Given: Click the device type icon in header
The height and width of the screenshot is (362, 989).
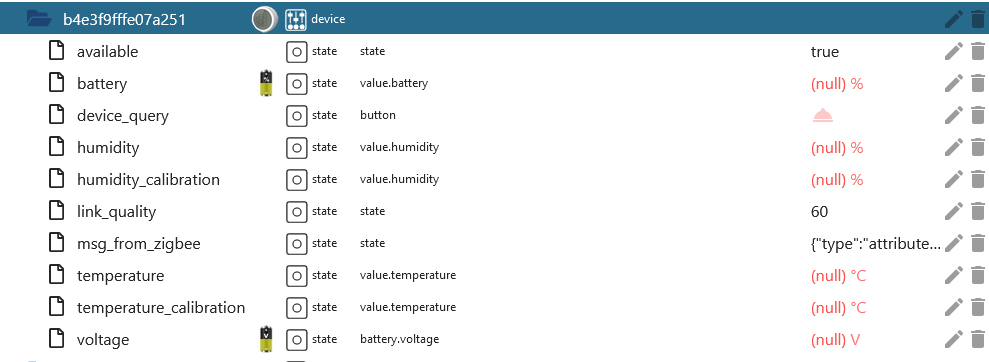Looking at the screenshot, I should click(296, 20).
